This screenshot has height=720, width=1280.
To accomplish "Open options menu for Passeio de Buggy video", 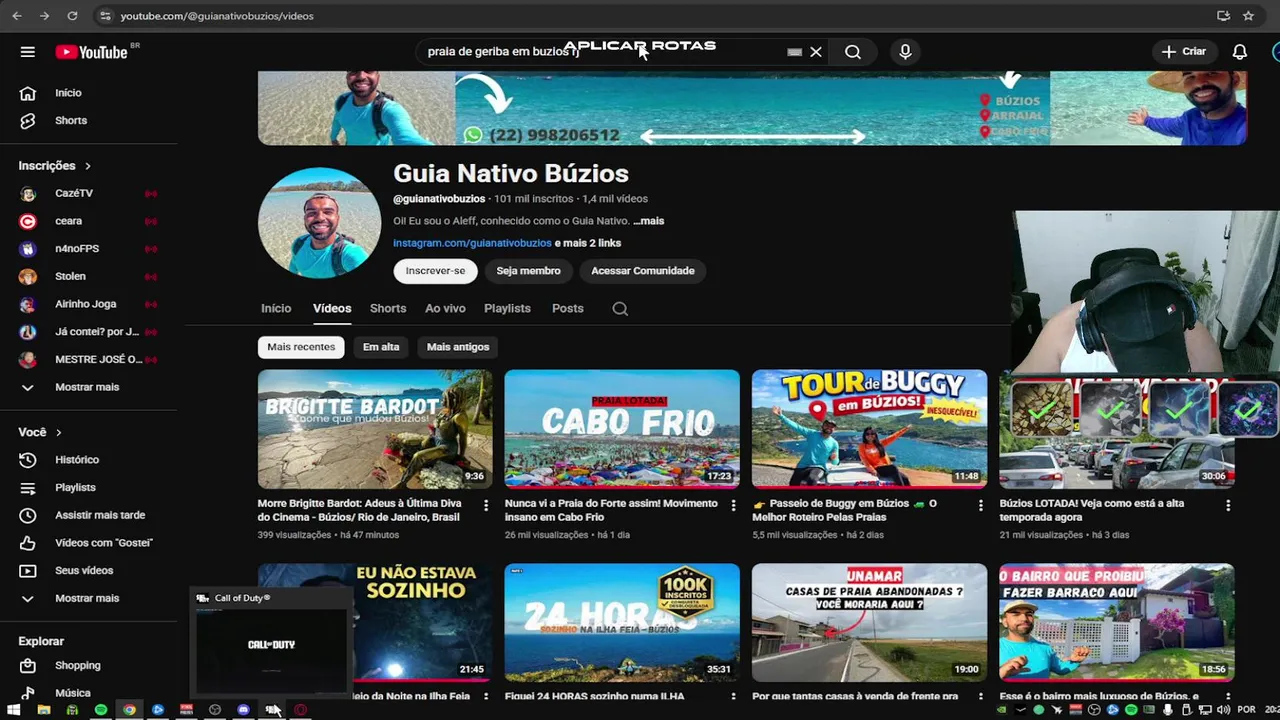I will [x=980, y=506].
